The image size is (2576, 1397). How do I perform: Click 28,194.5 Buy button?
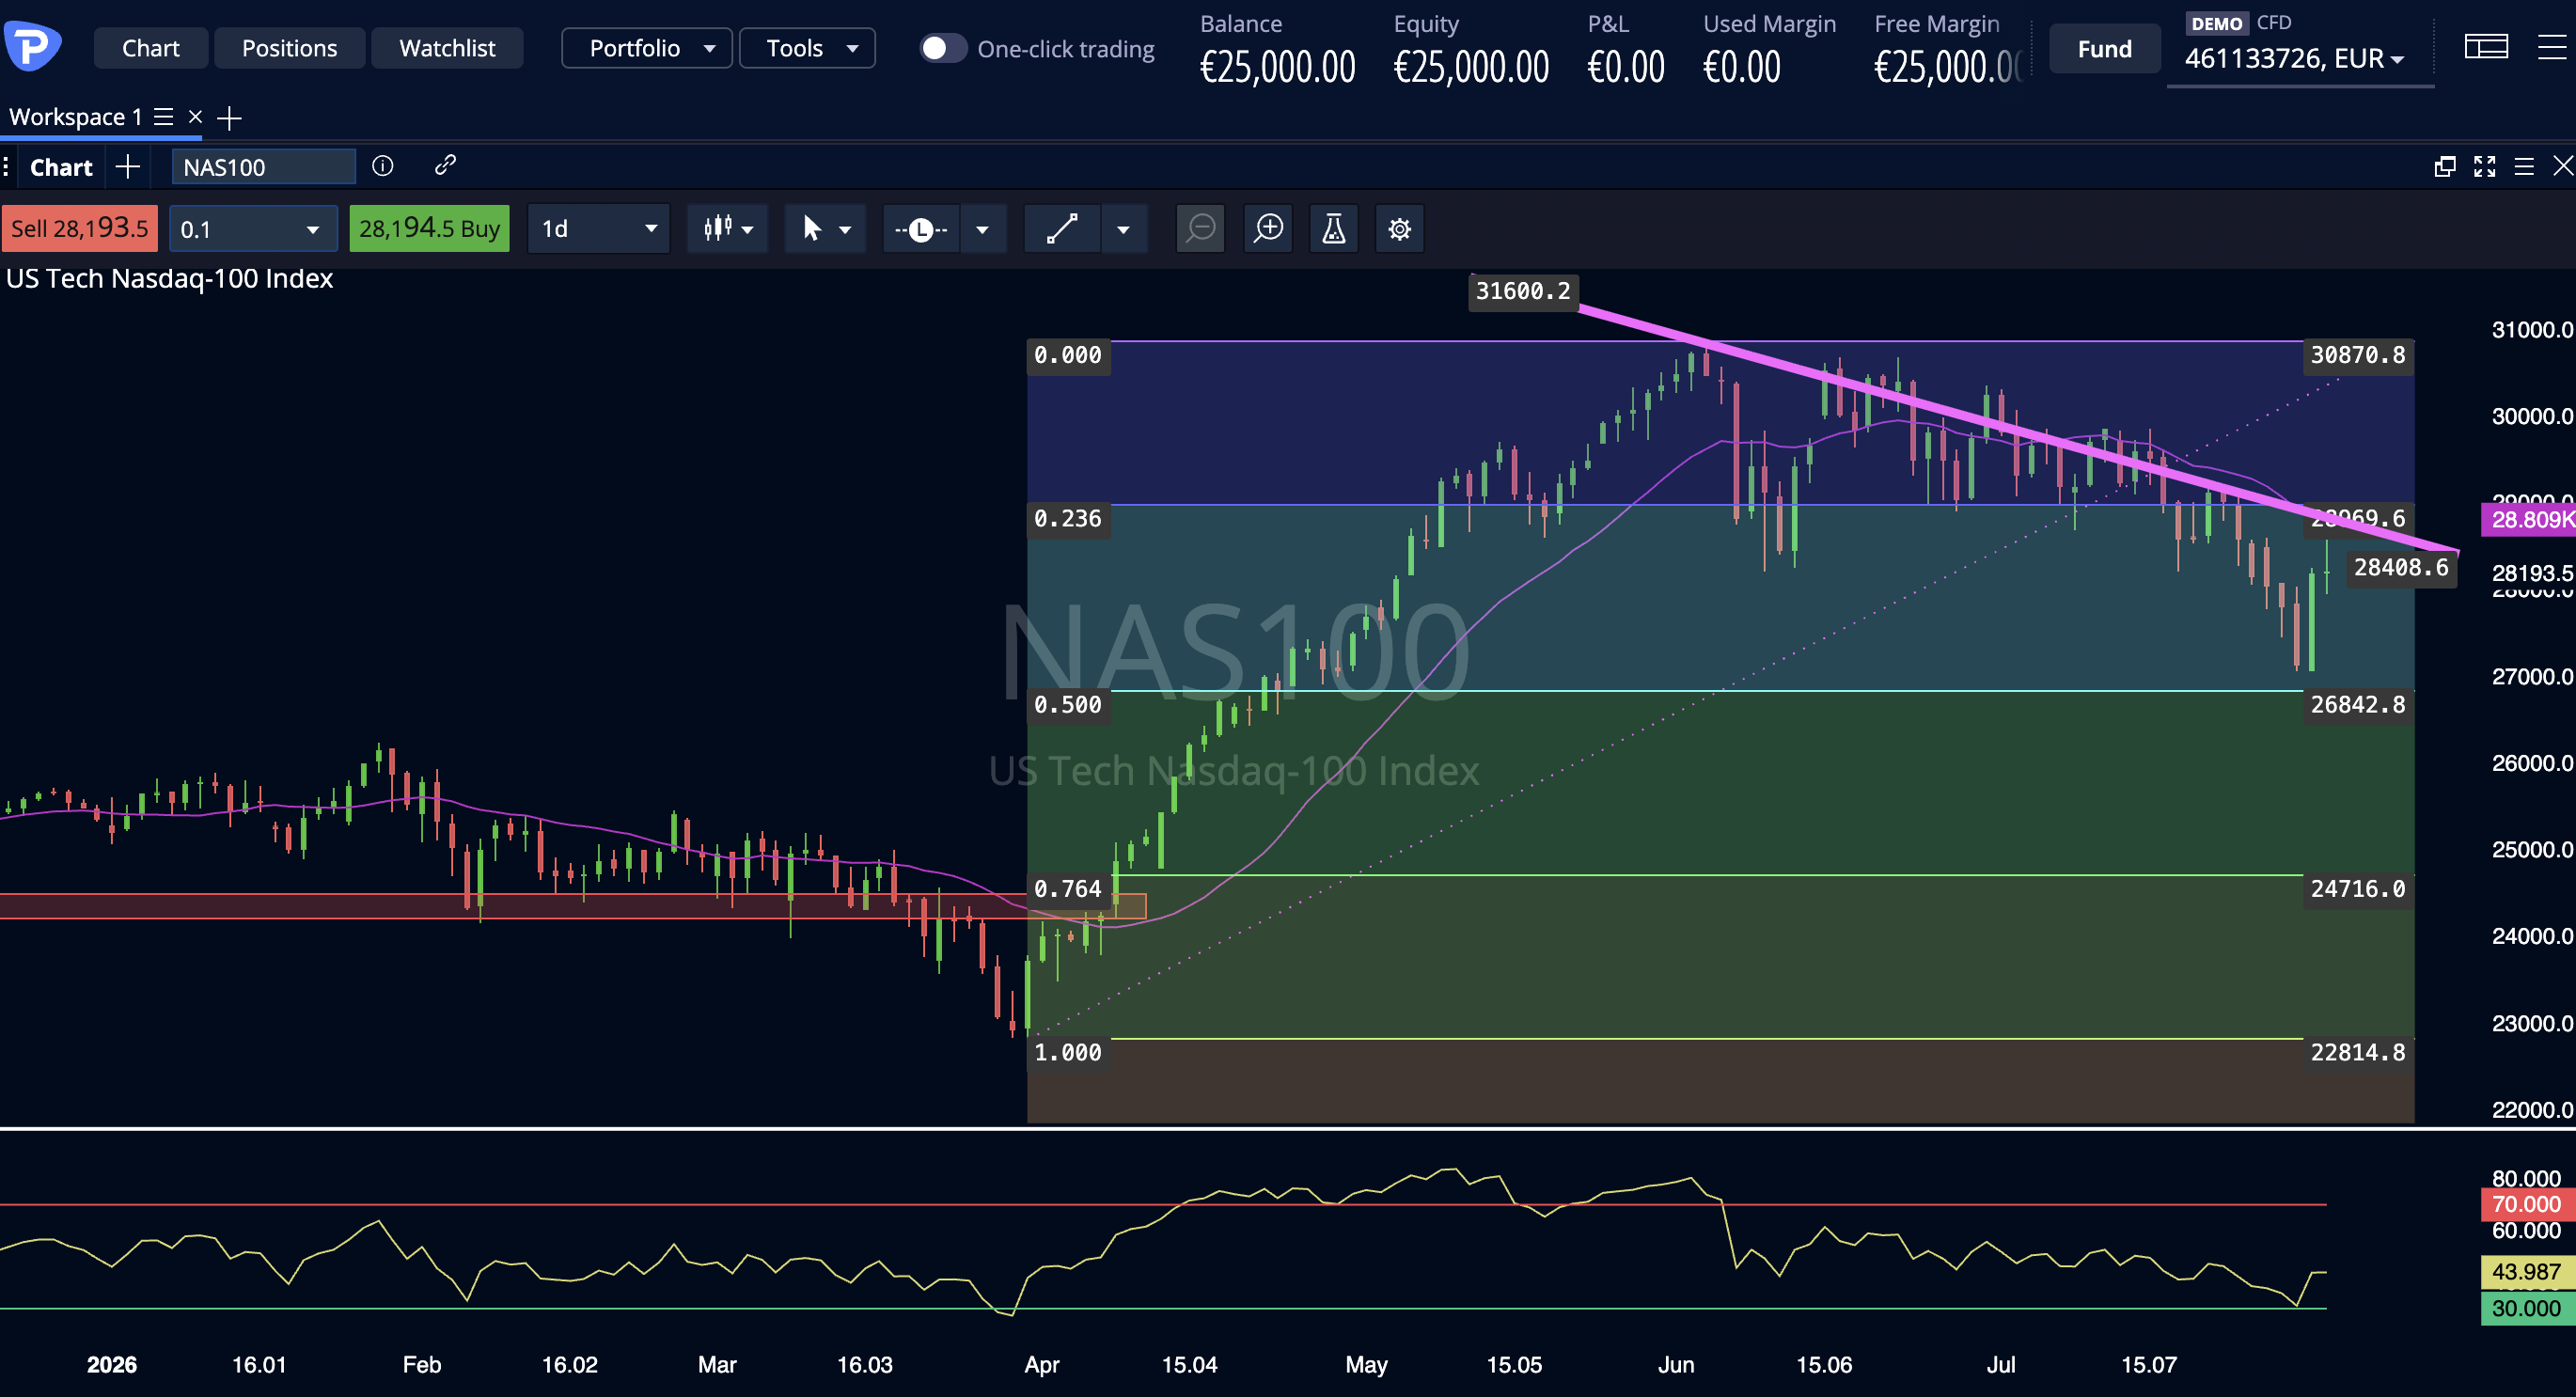429,228
